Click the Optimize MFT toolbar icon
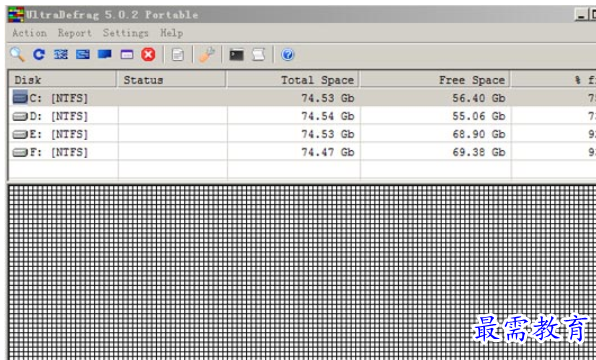Screen dimensions: 596x360 pos(127,55)
